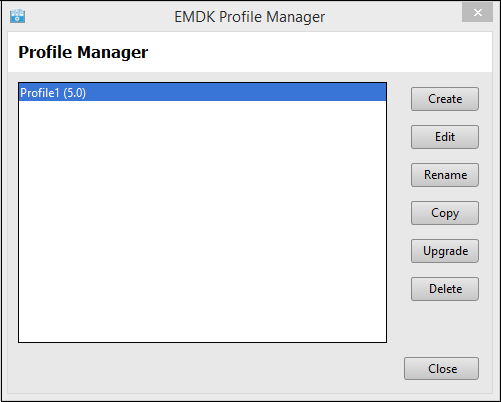
Task: Delete the highlighted Profile1 entry
Action: (445, 289)
